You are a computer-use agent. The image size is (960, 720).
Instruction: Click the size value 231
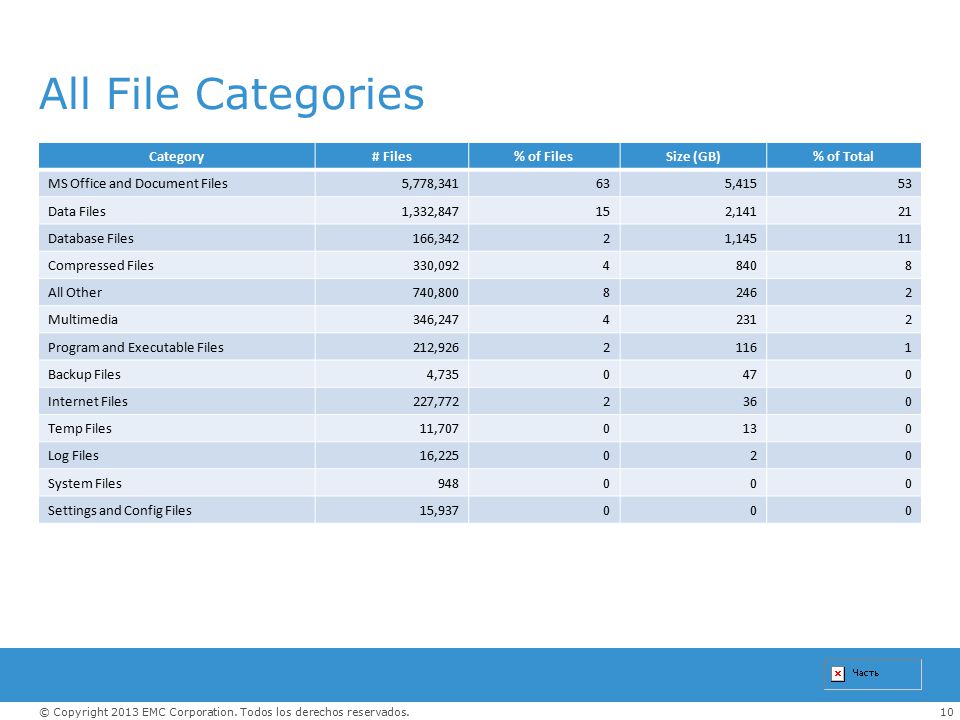pos(746,319)
